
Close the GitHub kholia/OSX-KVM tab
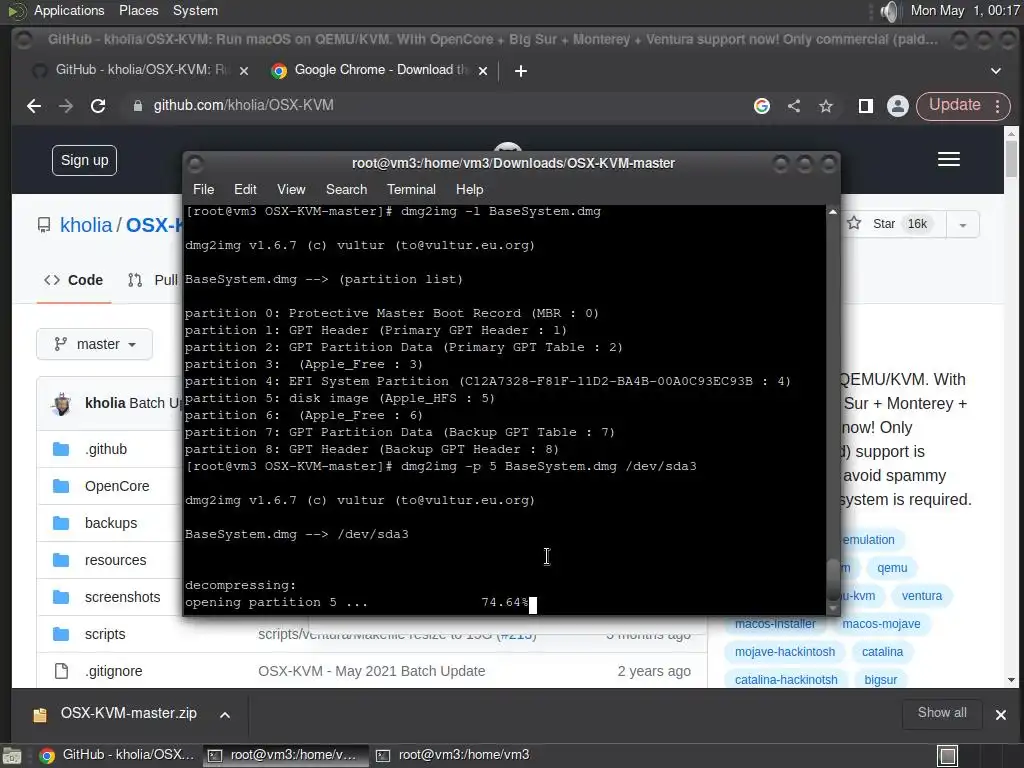tap(244, 71)
